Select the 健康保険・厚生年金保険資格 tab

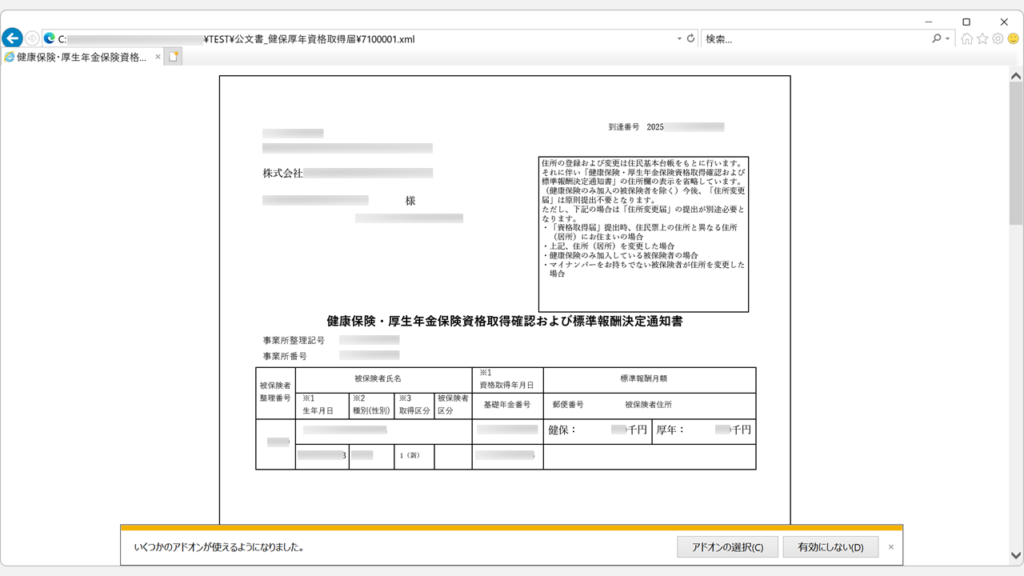click(75, 58)
